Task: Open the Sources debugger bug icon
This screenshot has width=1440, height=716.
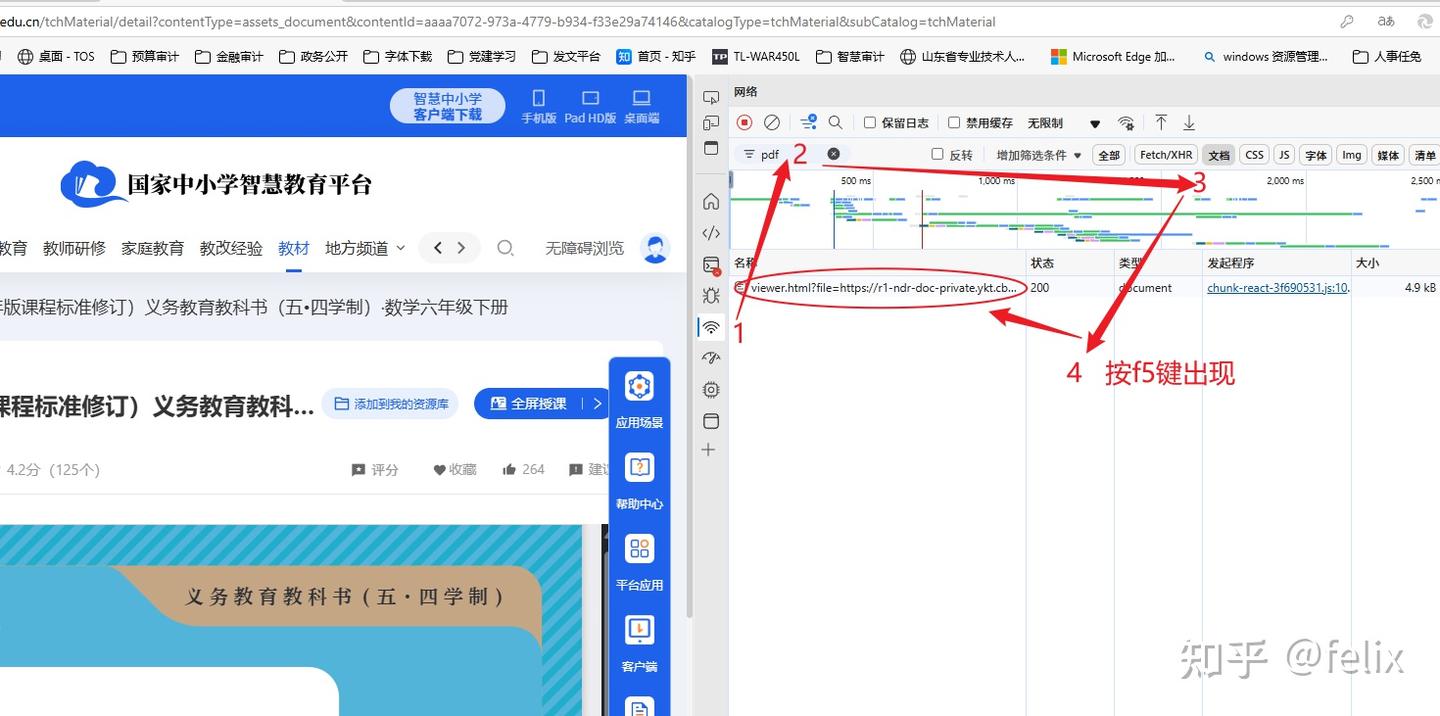Action: (x=711, y=295)
